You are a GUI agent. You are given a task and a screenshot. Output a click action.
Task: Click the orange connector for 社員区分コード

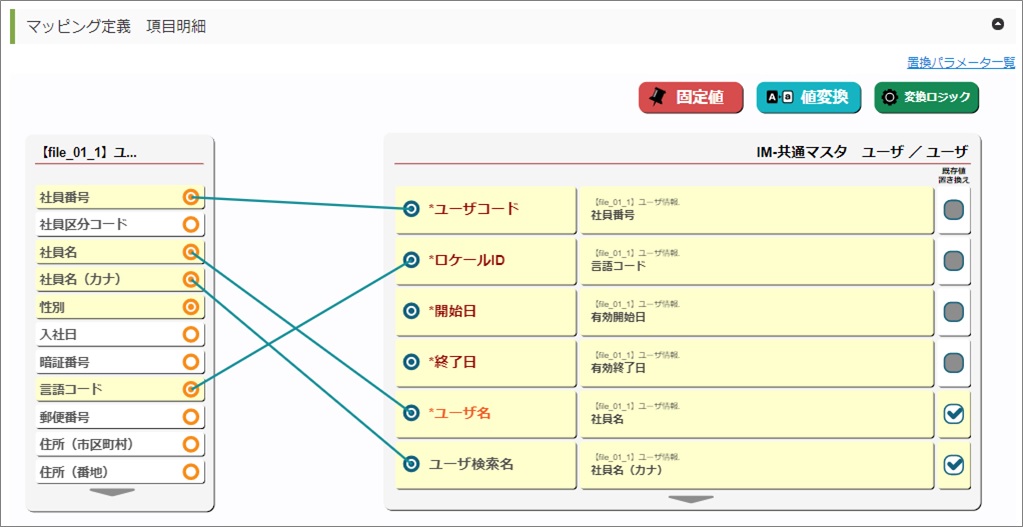(191, 224)
